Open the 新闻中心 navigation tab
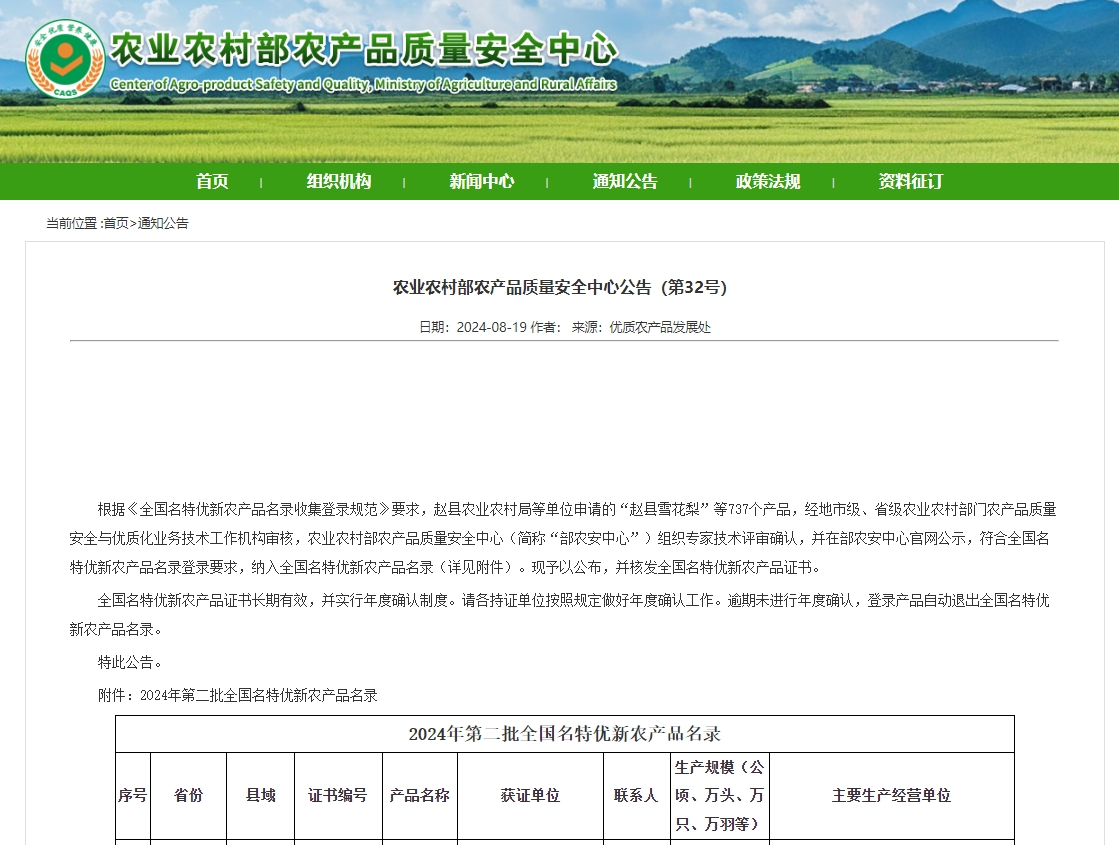The image size is (1119, 845). 481,181
